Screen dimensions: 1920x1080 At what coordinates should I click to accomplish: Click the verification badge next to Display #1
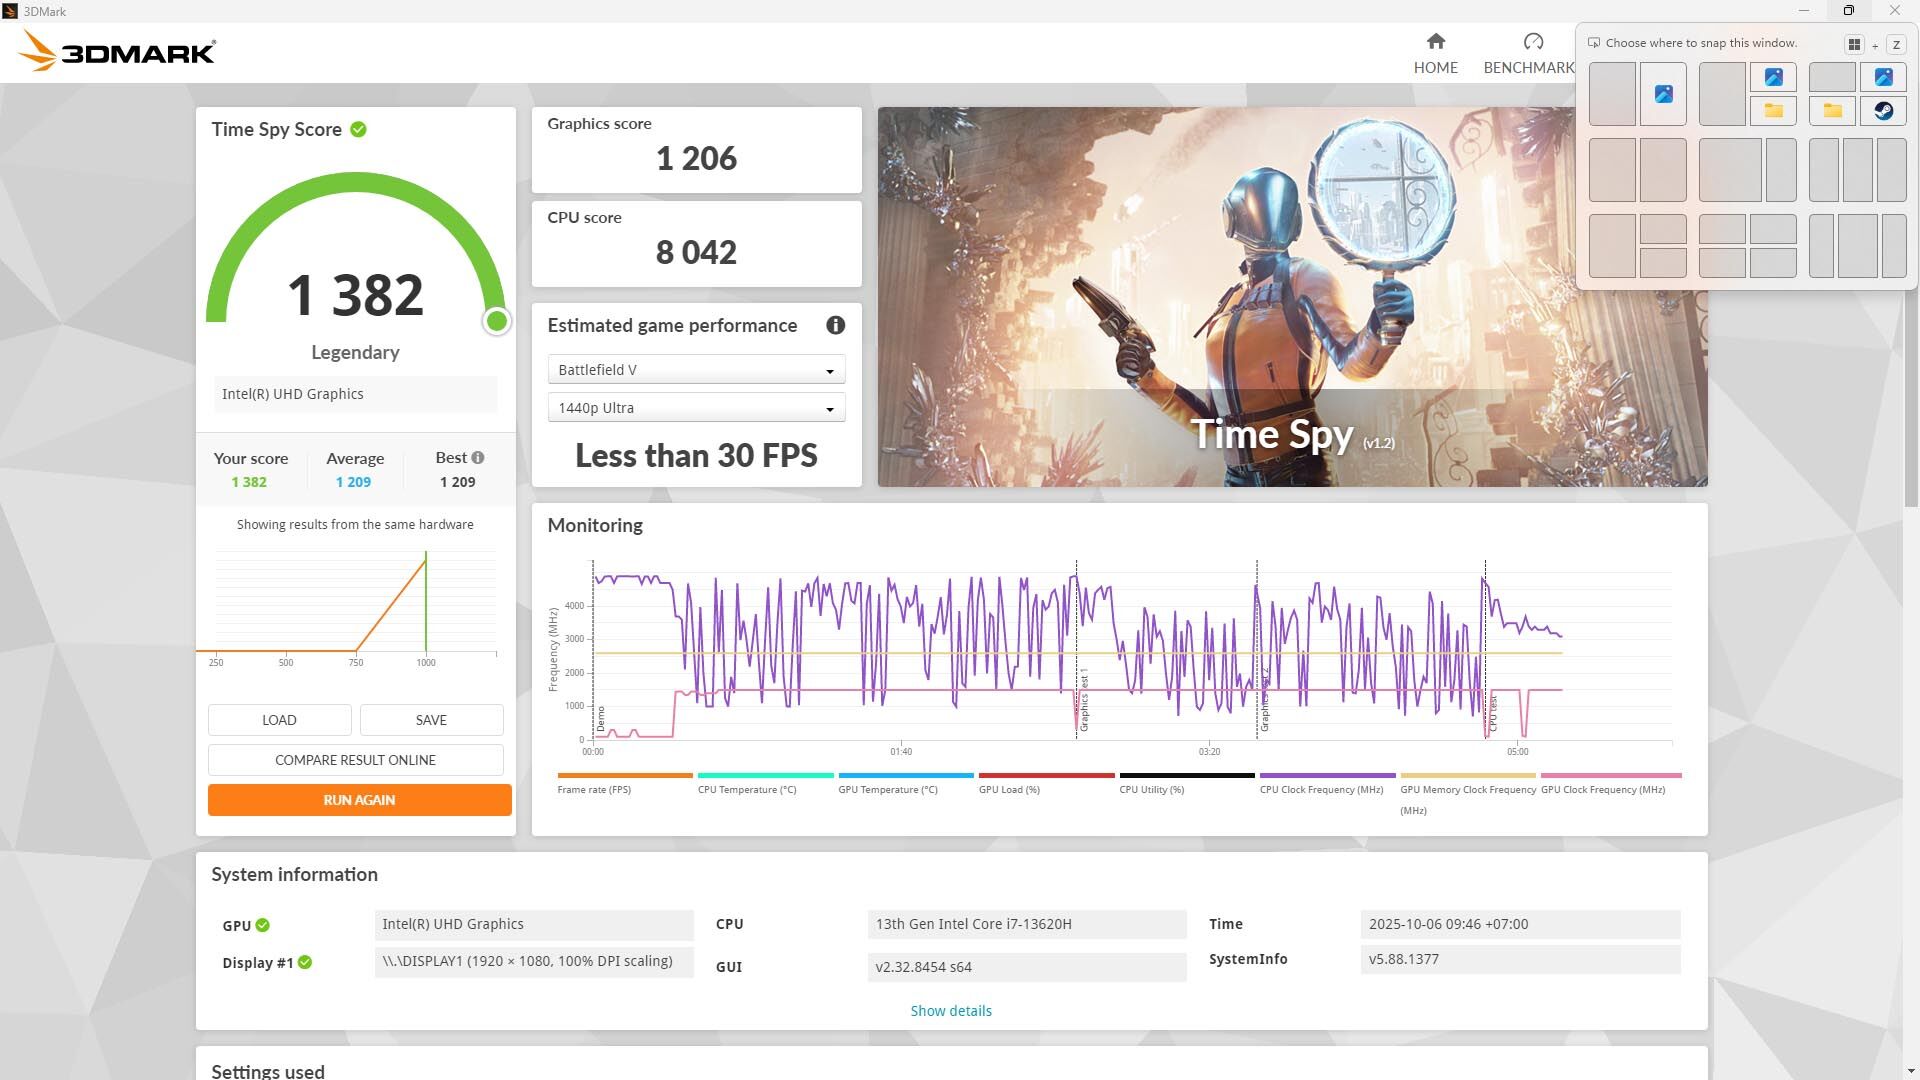pos(305,962)
